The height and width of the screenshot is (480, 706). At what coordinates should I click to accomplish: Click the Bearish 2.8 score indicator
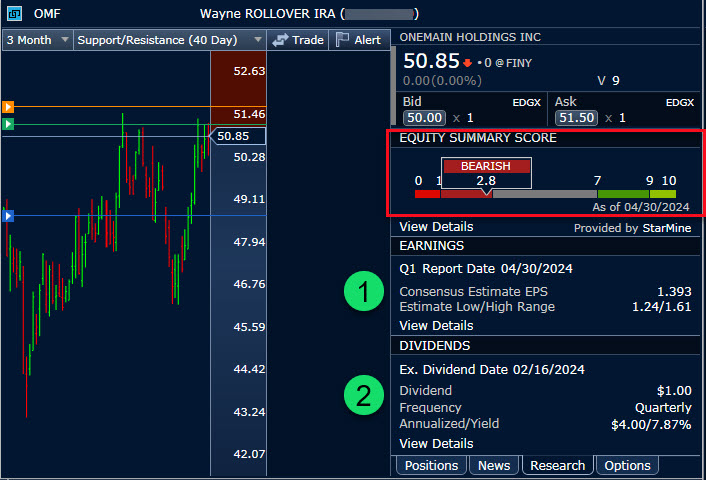(486, 173)
